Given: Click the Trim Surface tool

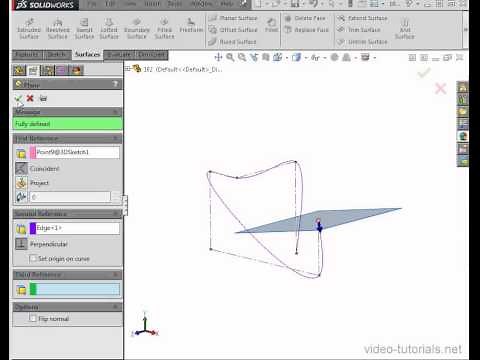Looking at the screenshot, I should 359,30.
